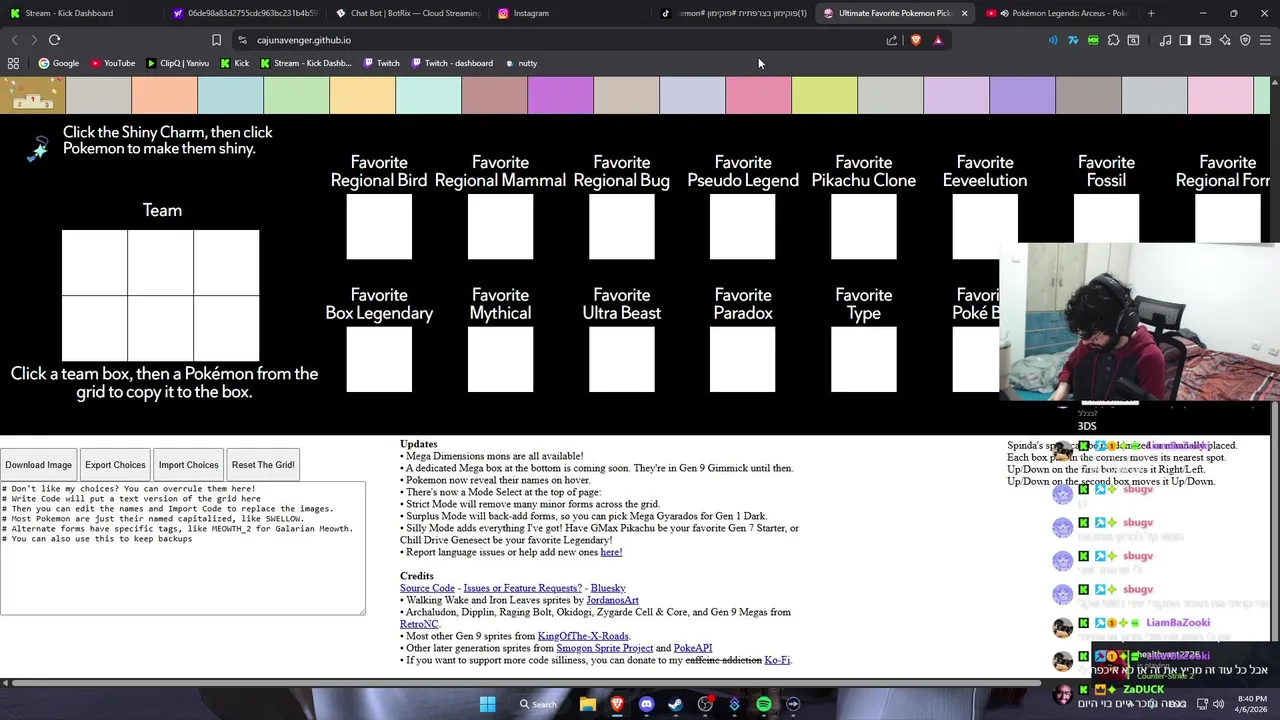Open the PokeAPI link

693,648
